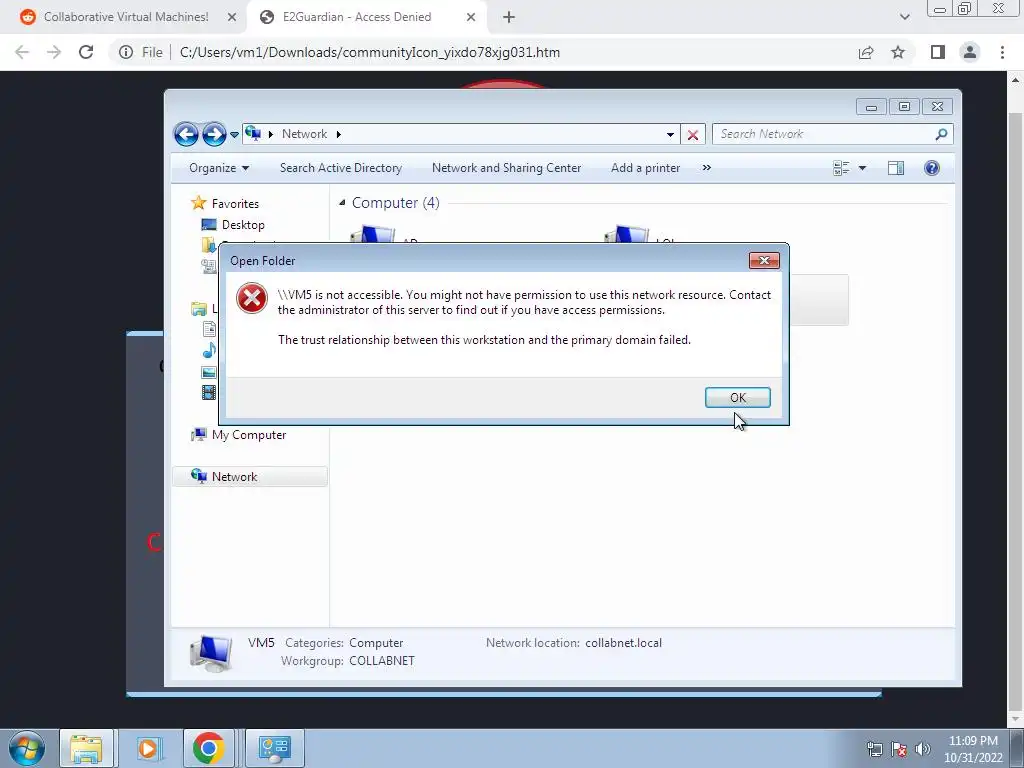Click Share this page icon
1024x768 pixels.
pyautogui.click(x=866, y=52)
